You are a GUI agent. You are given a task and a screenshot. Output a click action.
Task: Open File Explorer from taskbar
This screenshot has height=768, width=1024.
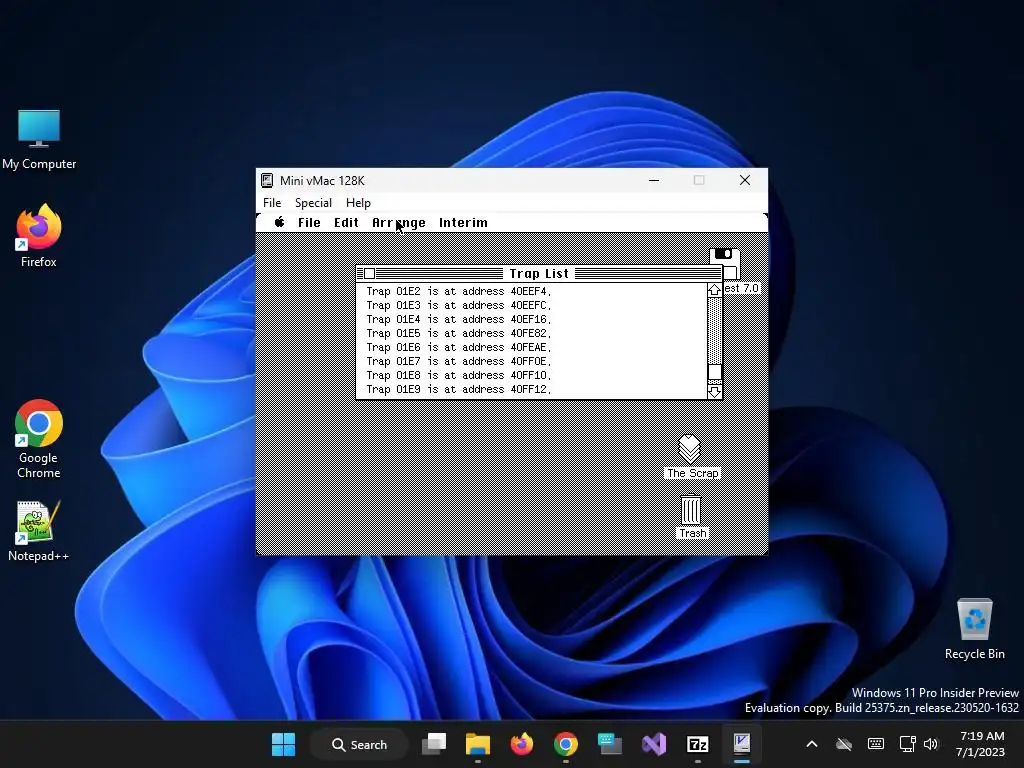477,744
